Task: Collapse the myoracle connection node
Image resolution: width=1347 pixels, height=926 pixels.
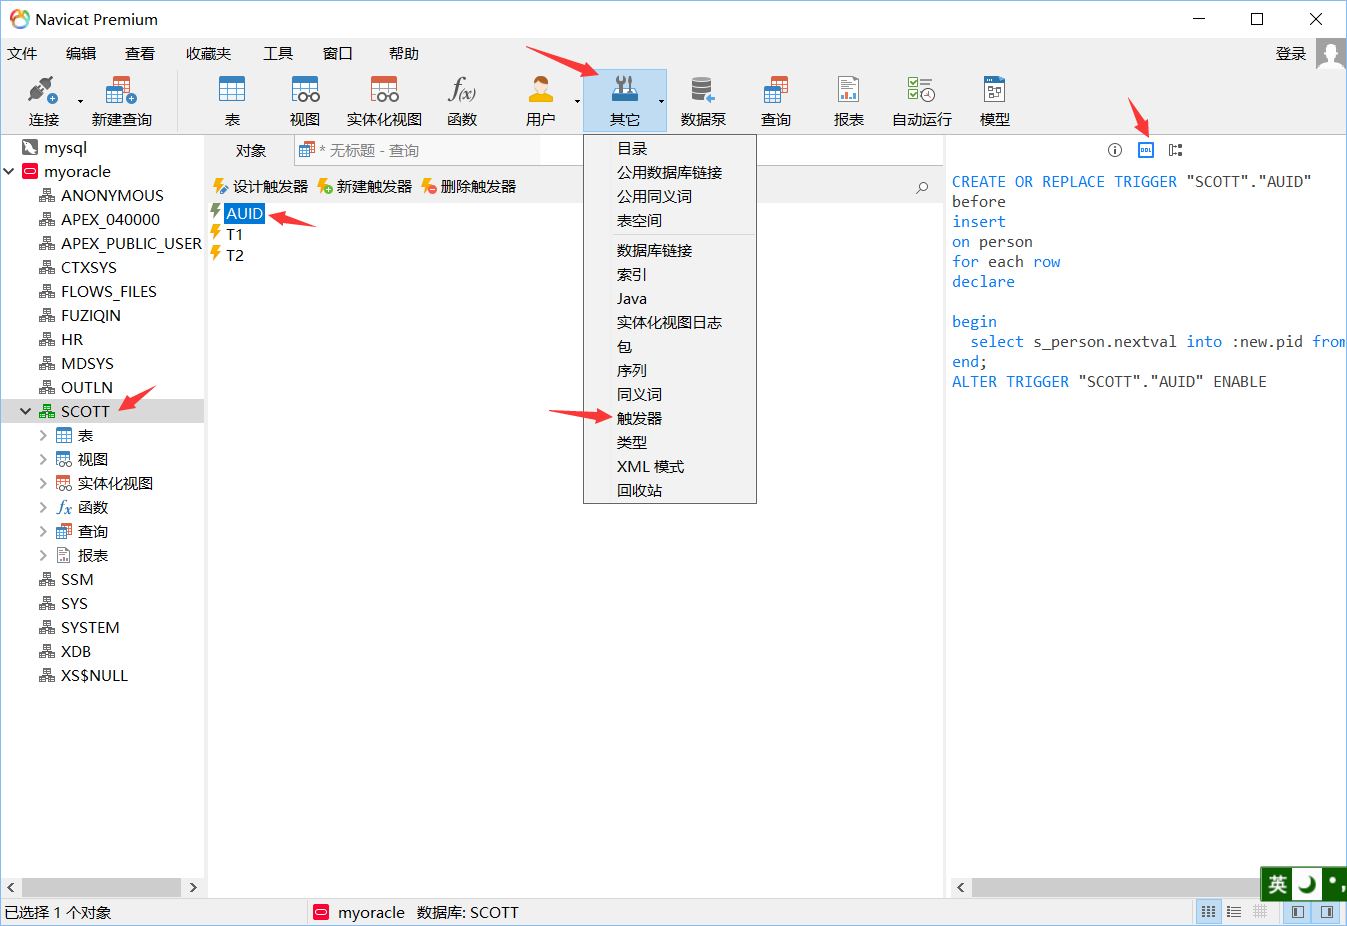Action: pyautogui.click(x=9, y=171)
